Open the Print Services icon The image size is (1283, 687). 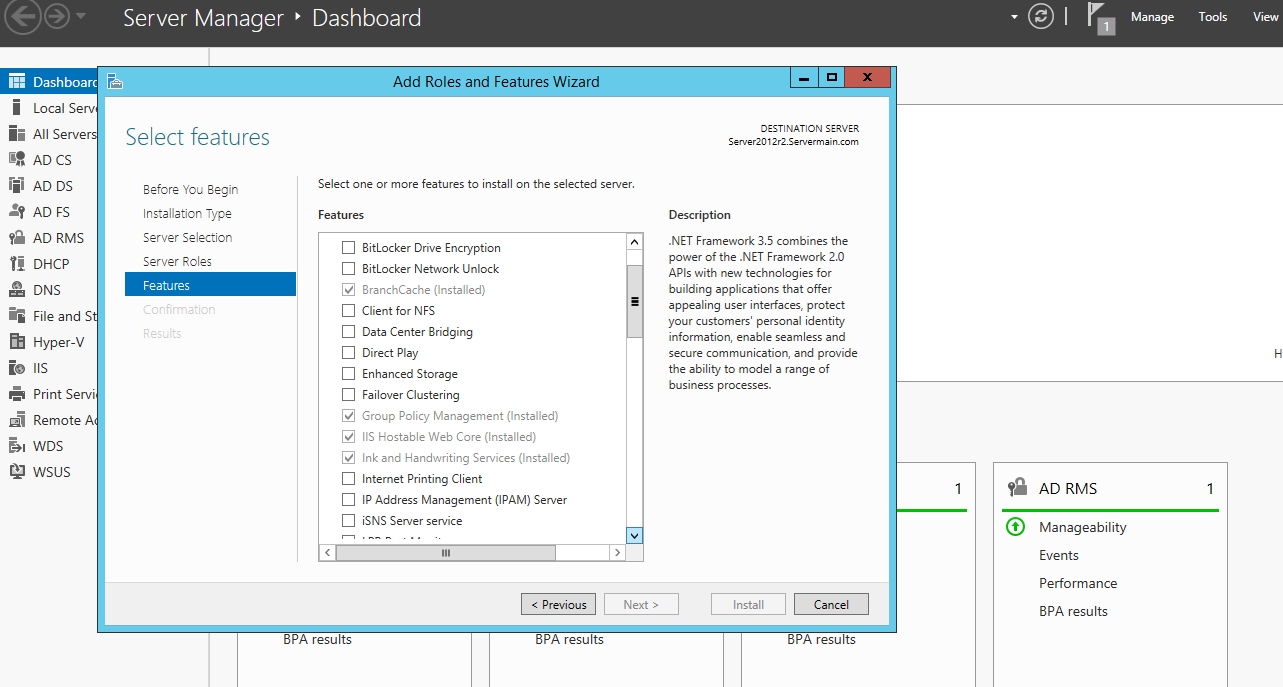17,394
